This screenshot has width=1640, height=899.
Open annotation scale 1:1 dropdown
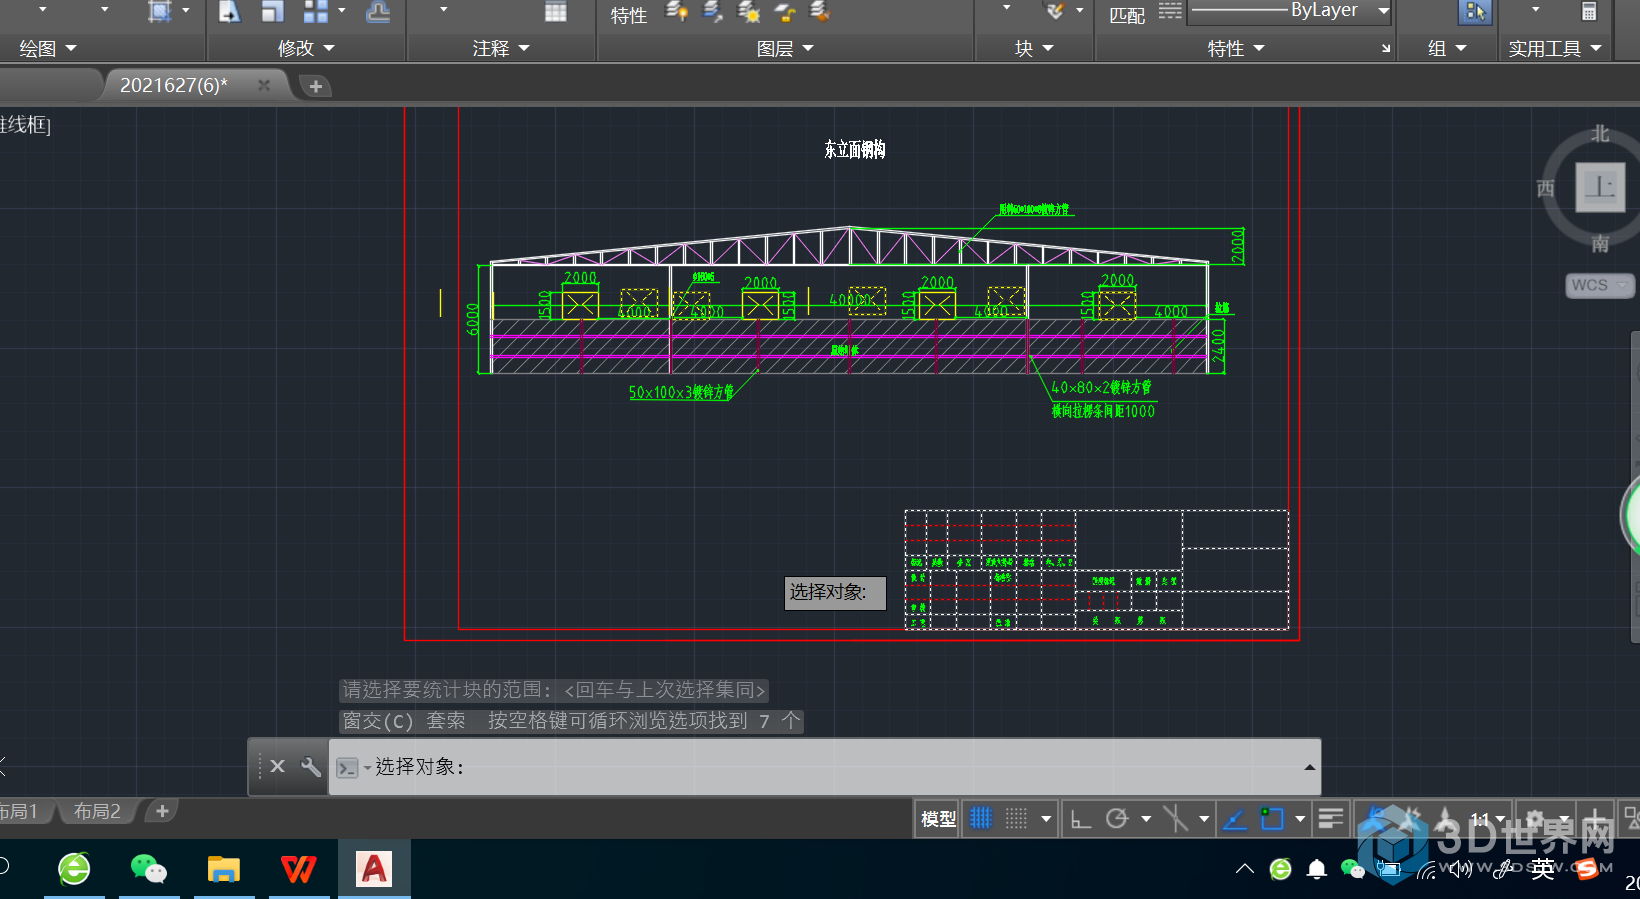tap(1487, 819)
